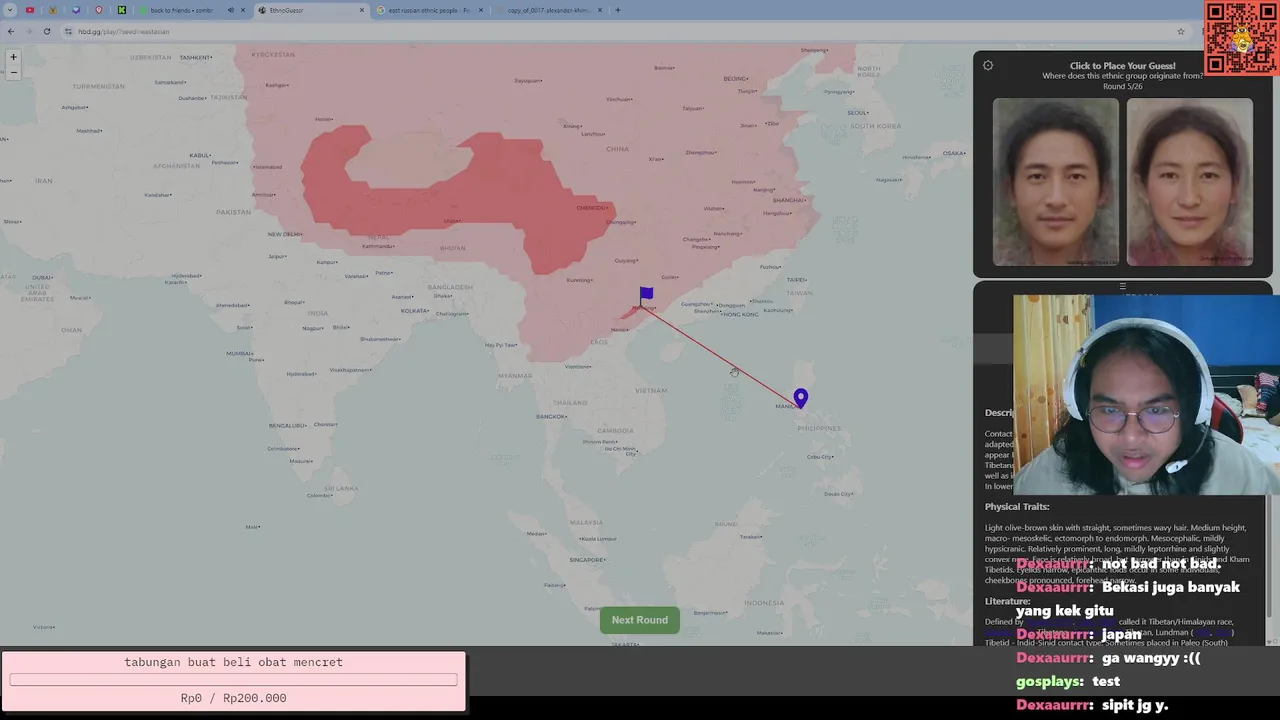Open a new browser tab
The height and width of the screenshot is (720, 1280).
(x=618, y=10)
